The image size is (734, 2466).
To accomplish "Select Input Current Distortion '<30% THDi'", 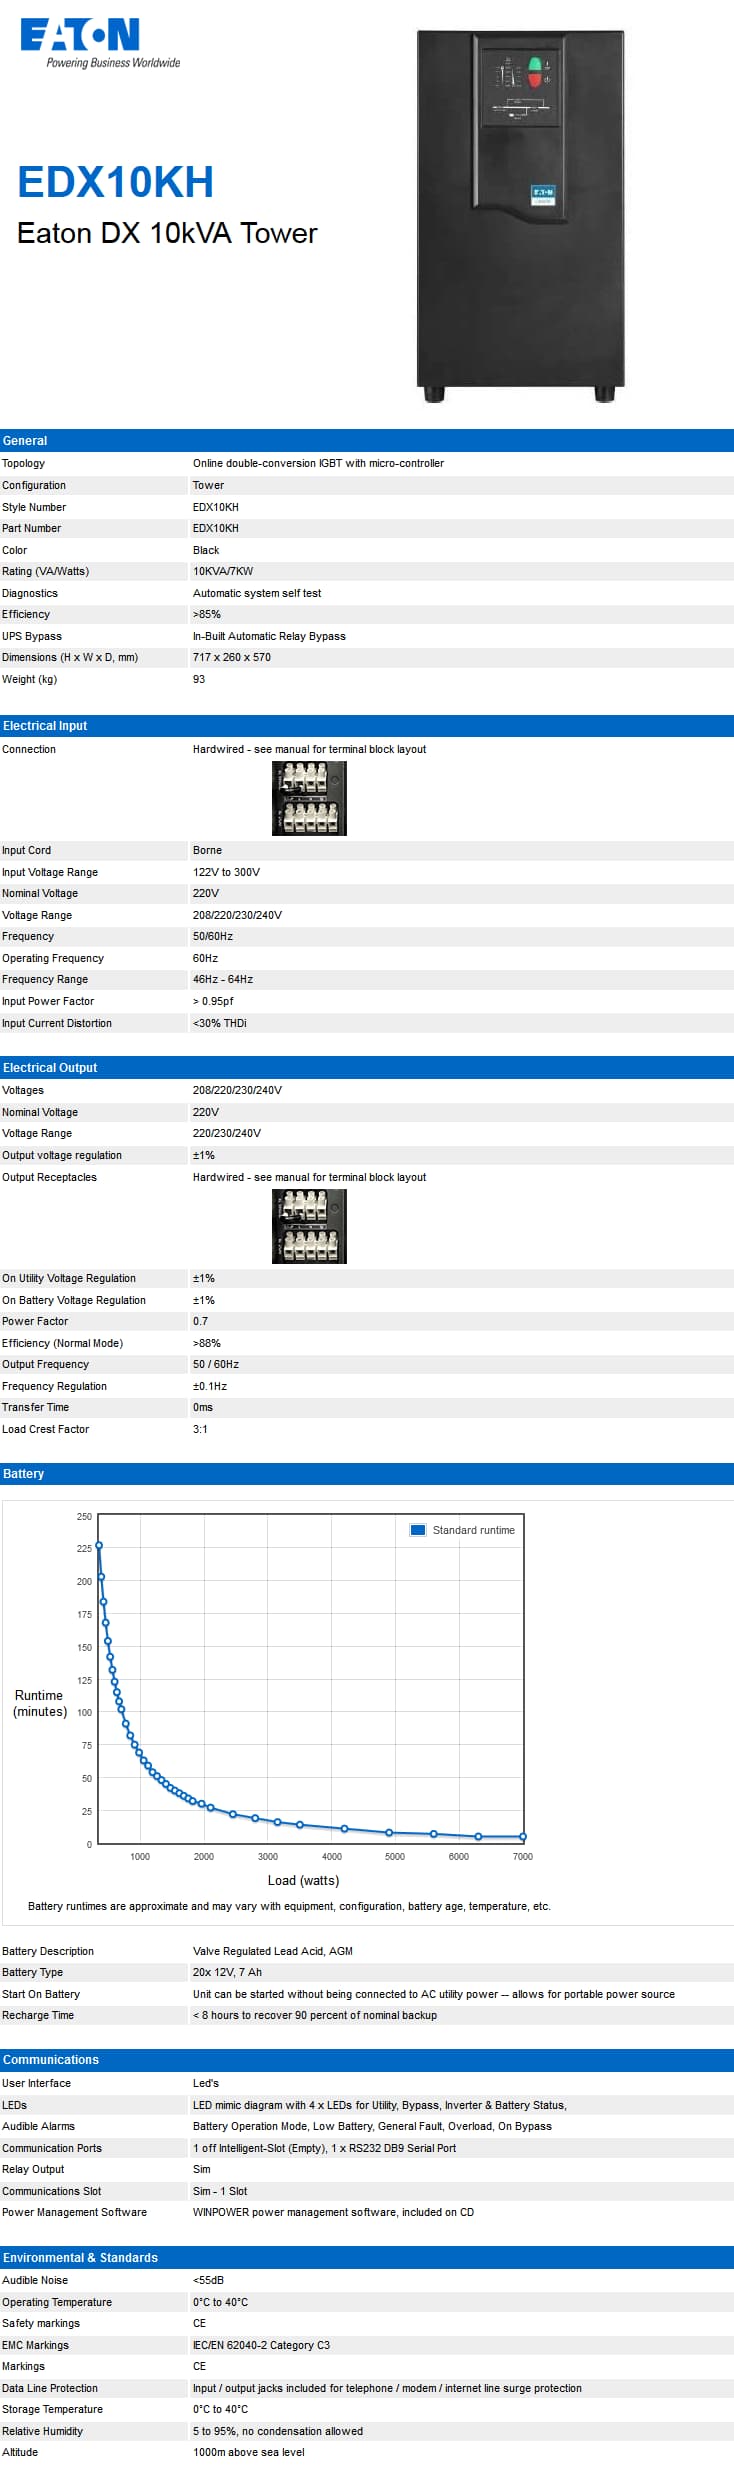I will pos(220,1023).
